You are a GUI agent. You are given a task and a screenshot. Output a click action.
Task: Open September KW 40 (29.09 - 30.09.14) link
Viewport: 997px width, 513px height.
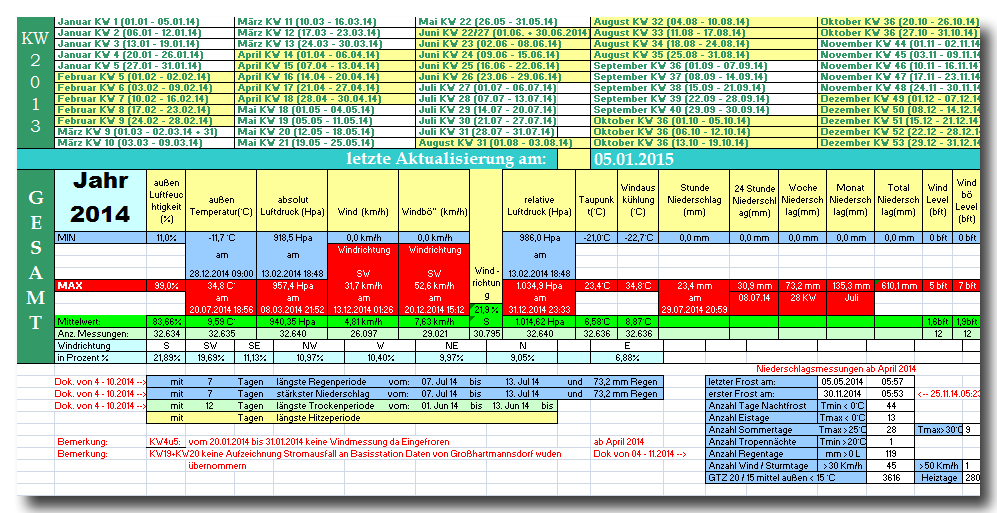(x=680, y=110)
